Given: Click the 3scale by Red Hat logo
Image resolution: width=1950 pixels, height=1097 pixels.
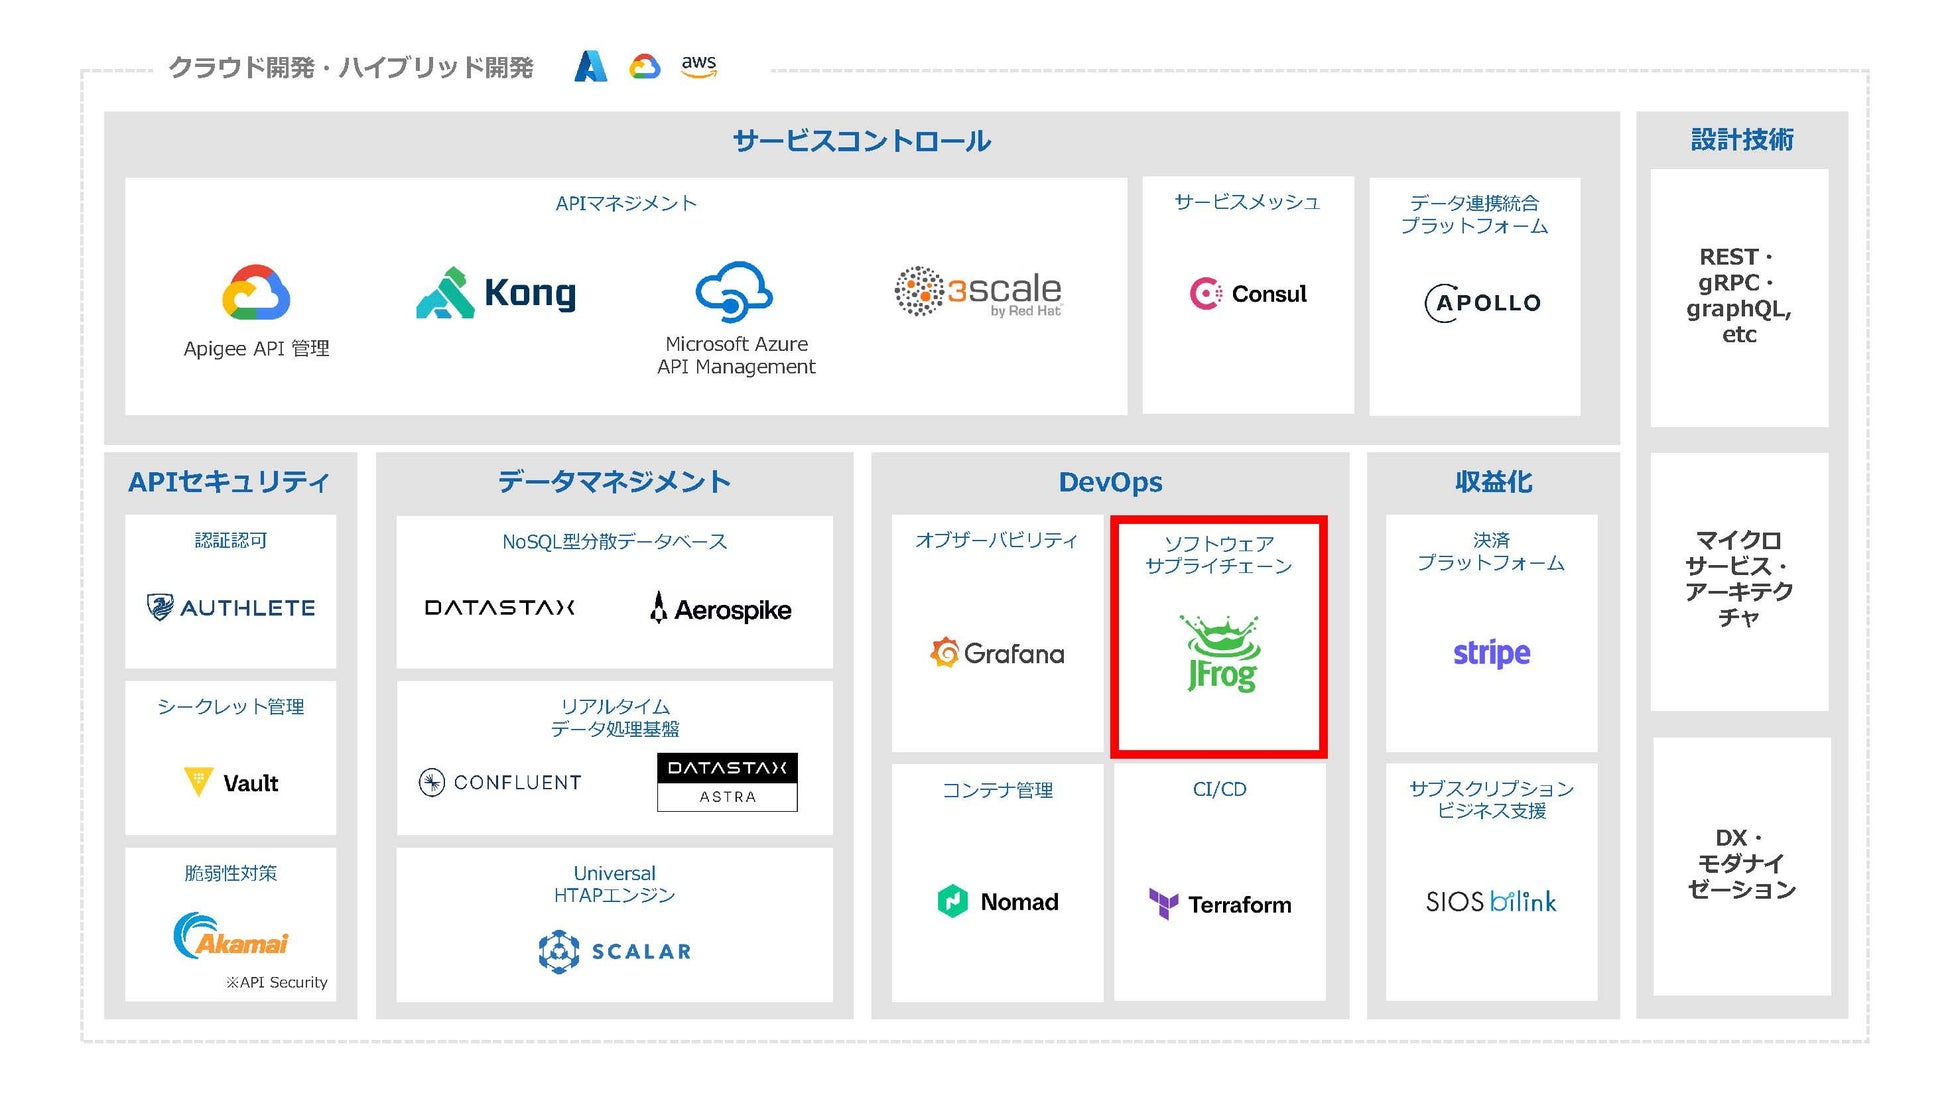Looking at the screenshot, I should pos(977,292).
